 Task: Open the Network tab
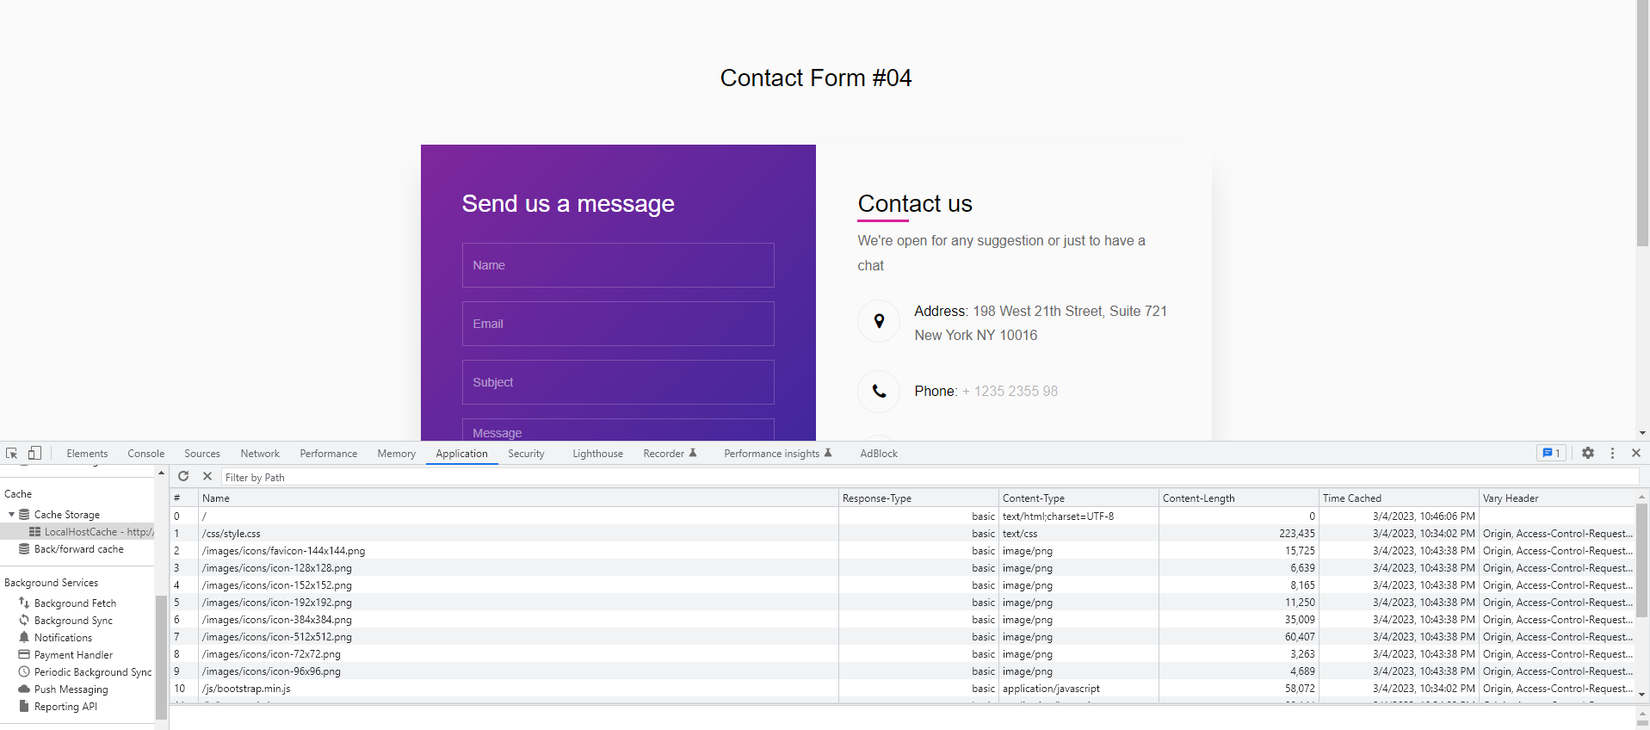260,453
